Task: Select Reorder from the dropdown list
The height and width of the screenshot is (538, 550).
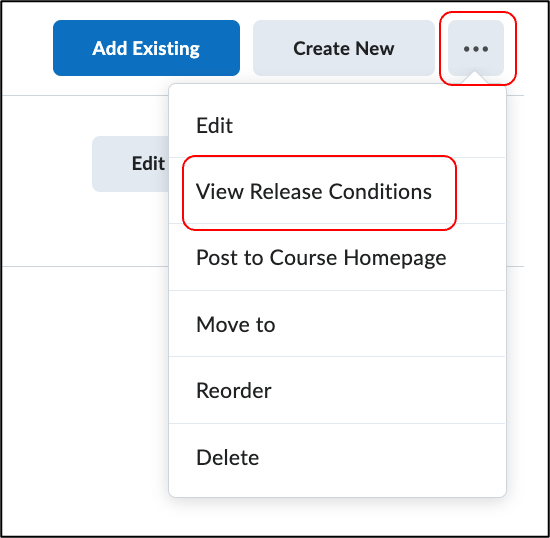Action: tap(337, 390)
